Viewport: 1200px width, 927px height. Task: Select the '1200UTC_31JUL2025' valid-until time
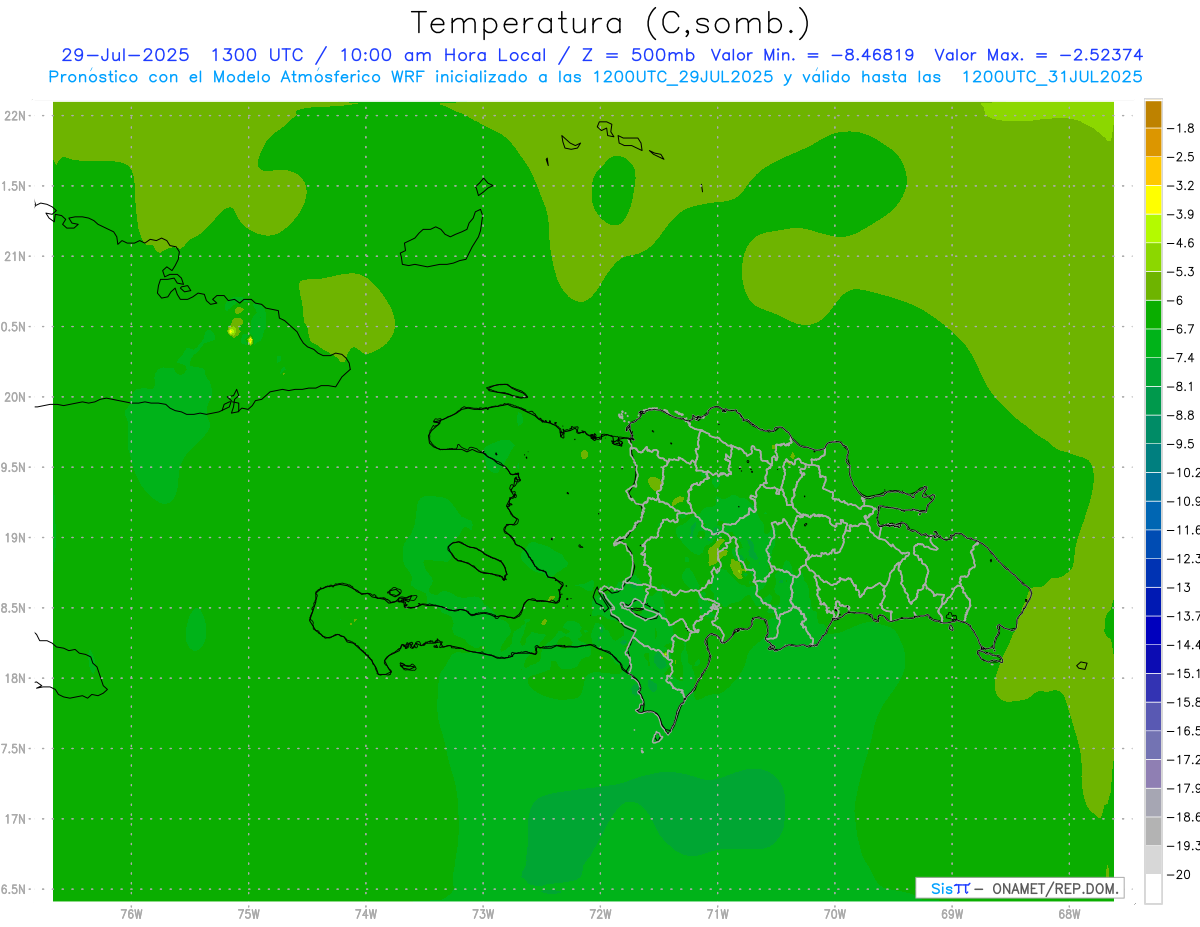point(1052,76)
